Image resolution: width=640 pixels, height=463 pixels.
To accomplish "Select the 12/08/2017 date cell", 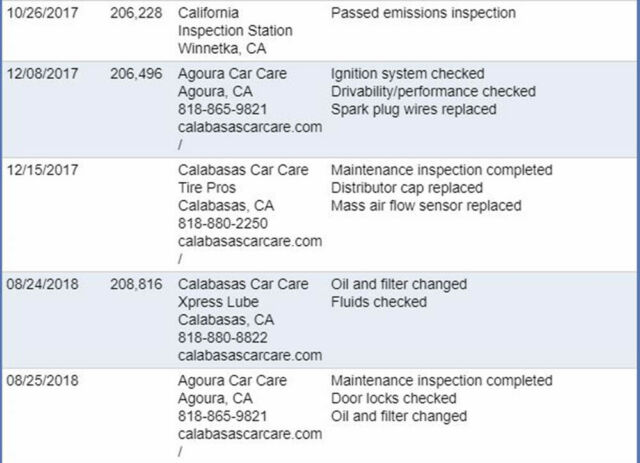I will (42, 74).
